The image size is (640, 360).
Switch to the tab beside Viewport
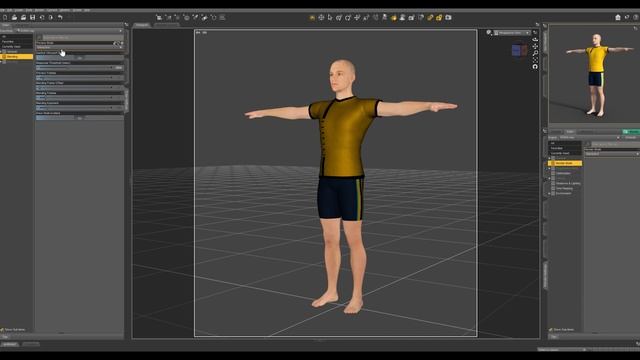[x=166, y=25]
